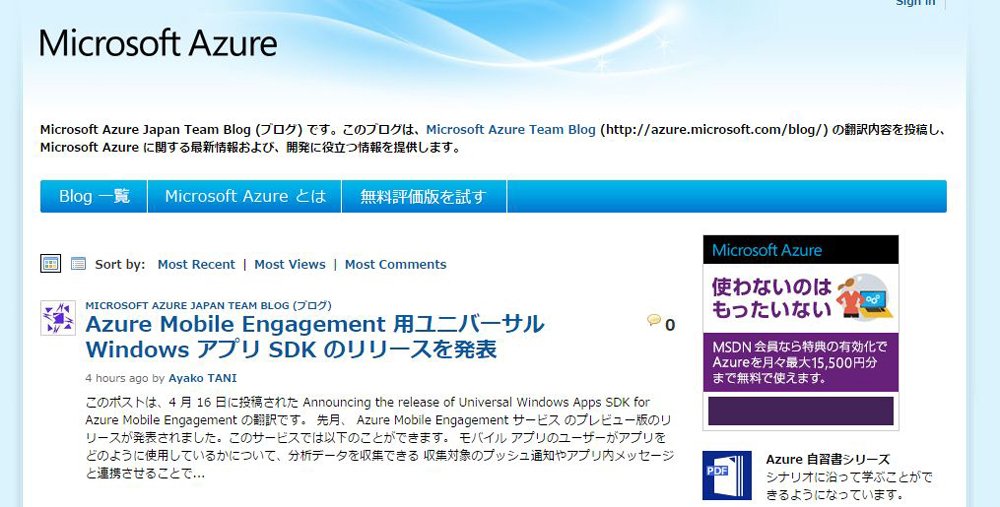
Task: Open the Azure 自習書シリーズ heading
Action: [827, 459]
